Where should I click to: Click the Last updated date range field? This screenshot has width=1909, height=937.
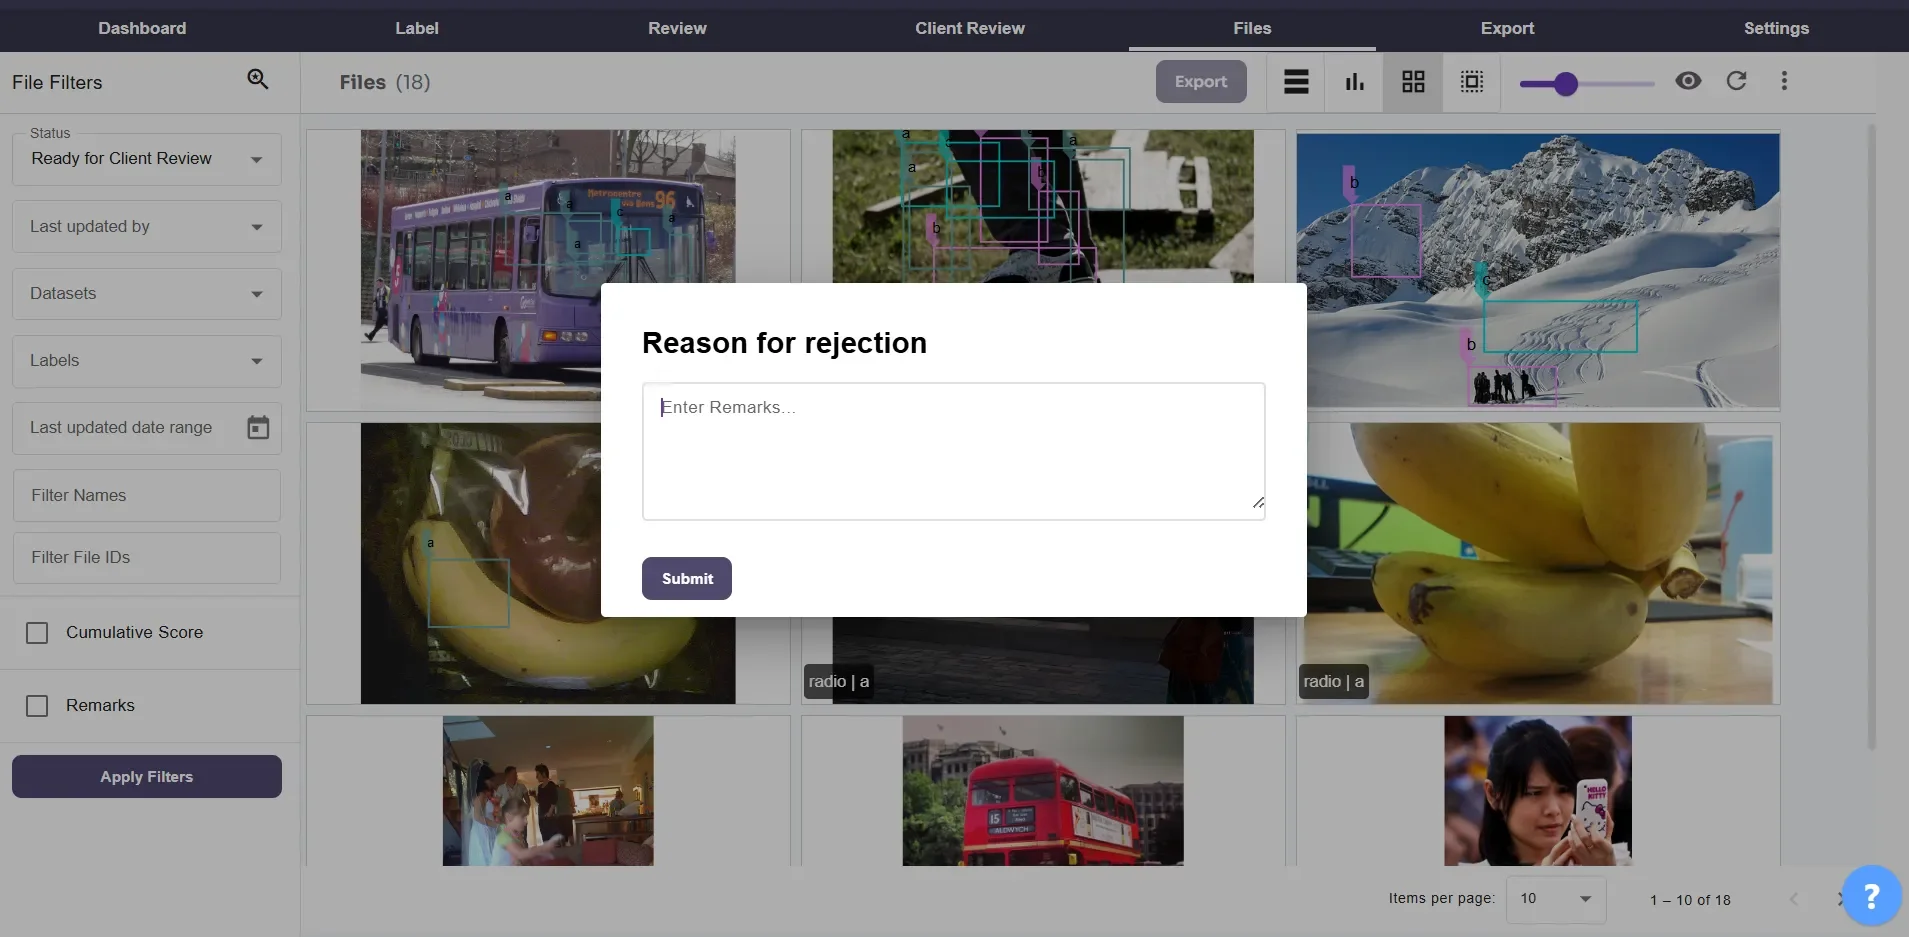click(x=147, y=428)
